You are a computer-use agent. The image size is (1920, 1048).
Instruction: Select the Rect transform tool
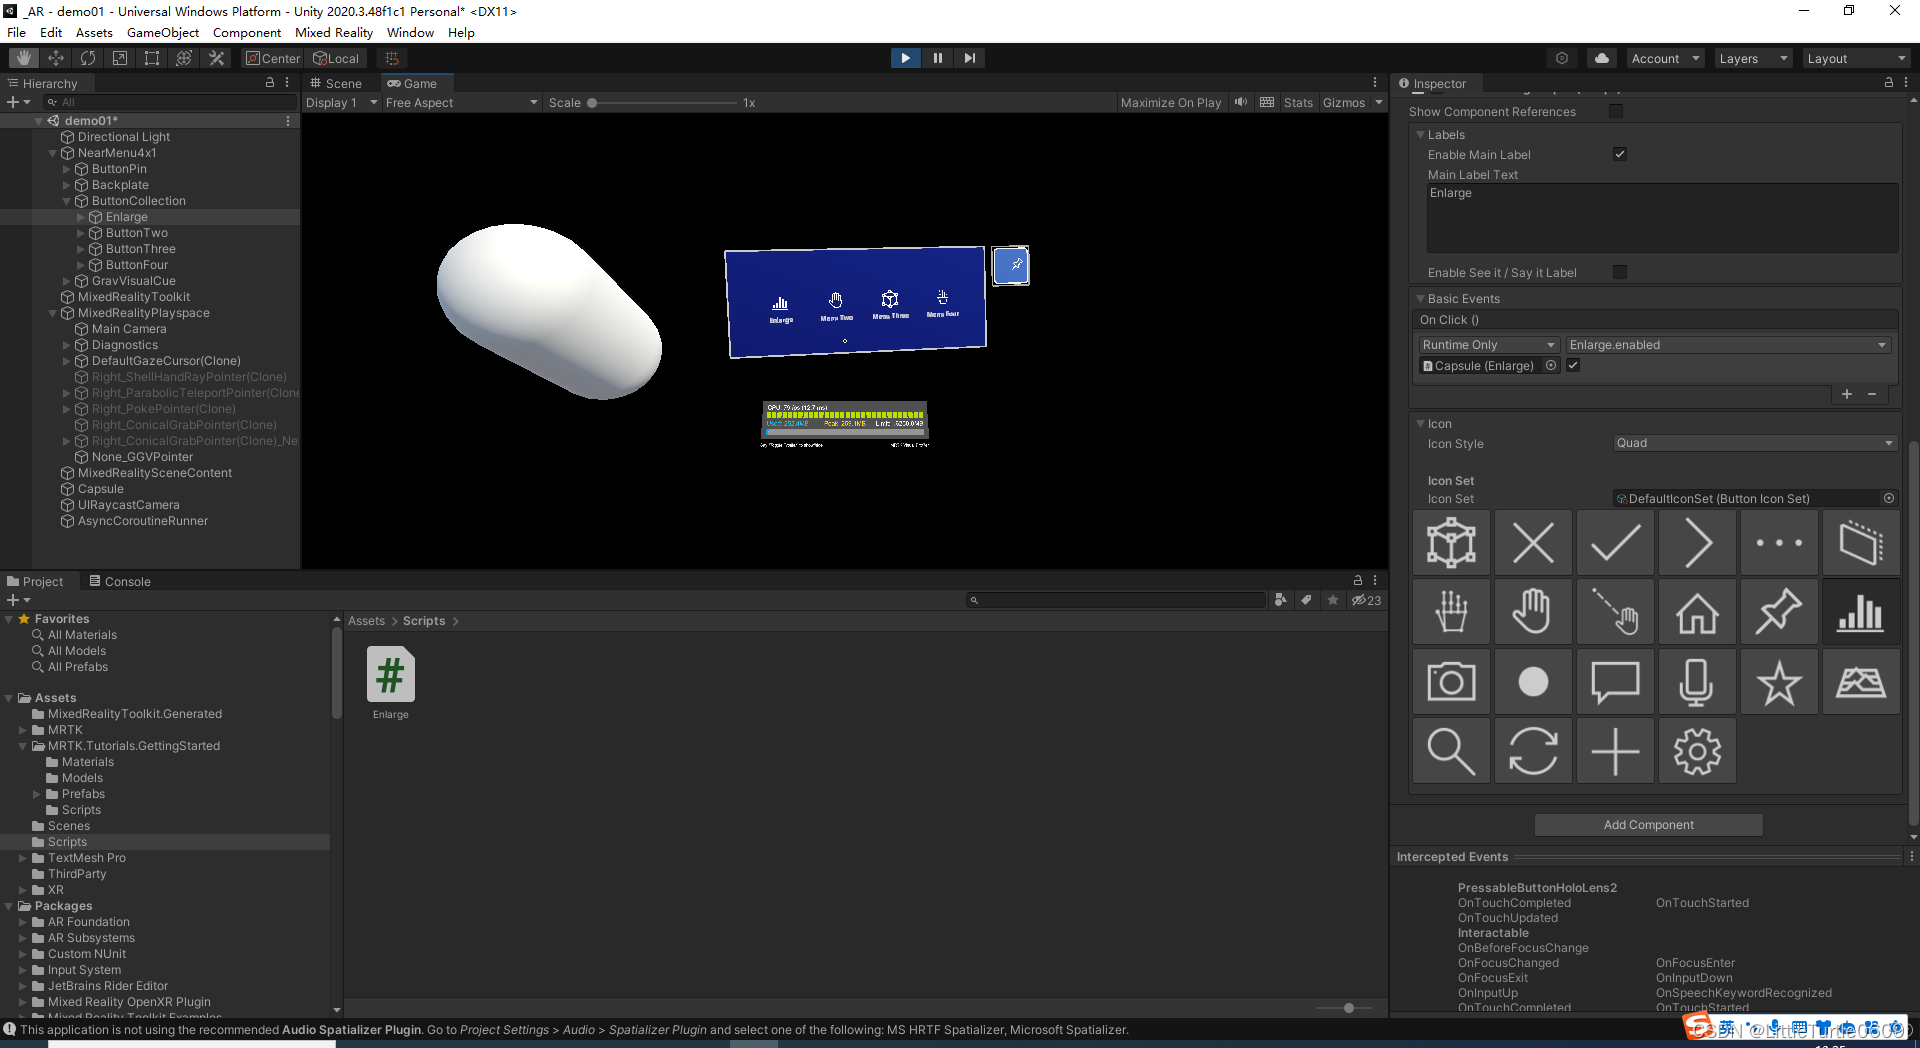(x=152, y=58)
